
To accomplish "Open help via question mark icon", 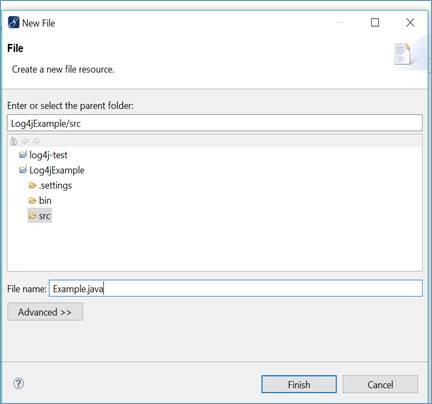I will click(19, 383).
